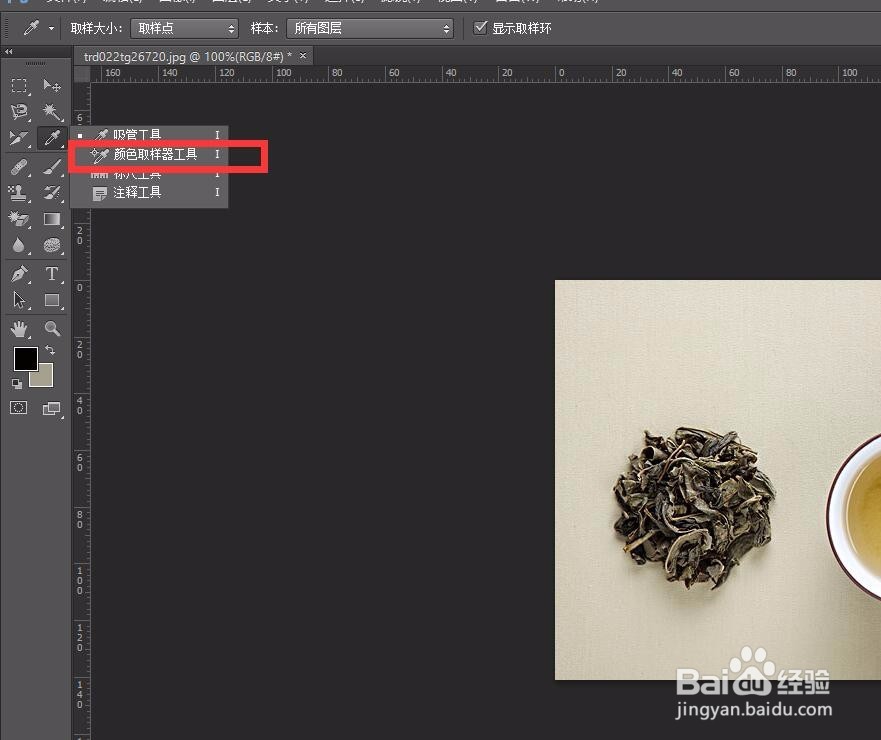Toggle the 显示取样环 checkbox
881x740 pixels.
point(479,27)
